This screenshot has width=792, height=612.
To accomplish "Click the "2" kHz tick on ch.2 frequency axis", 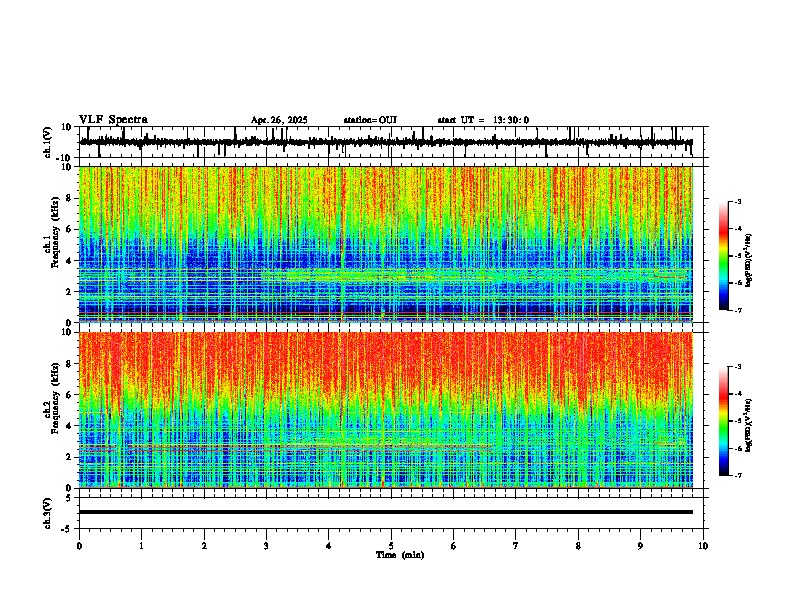I will click(x=70, y=457).
